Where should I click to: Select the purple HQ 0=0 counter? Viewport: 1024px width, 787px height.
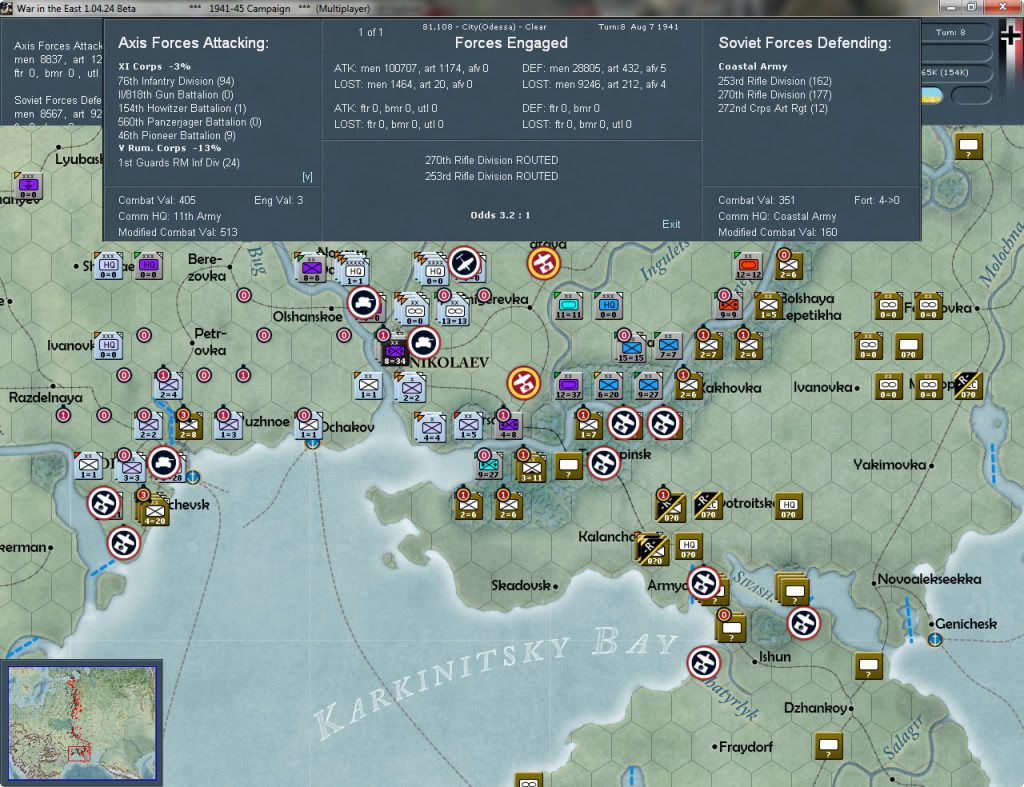tap(148, 266)
